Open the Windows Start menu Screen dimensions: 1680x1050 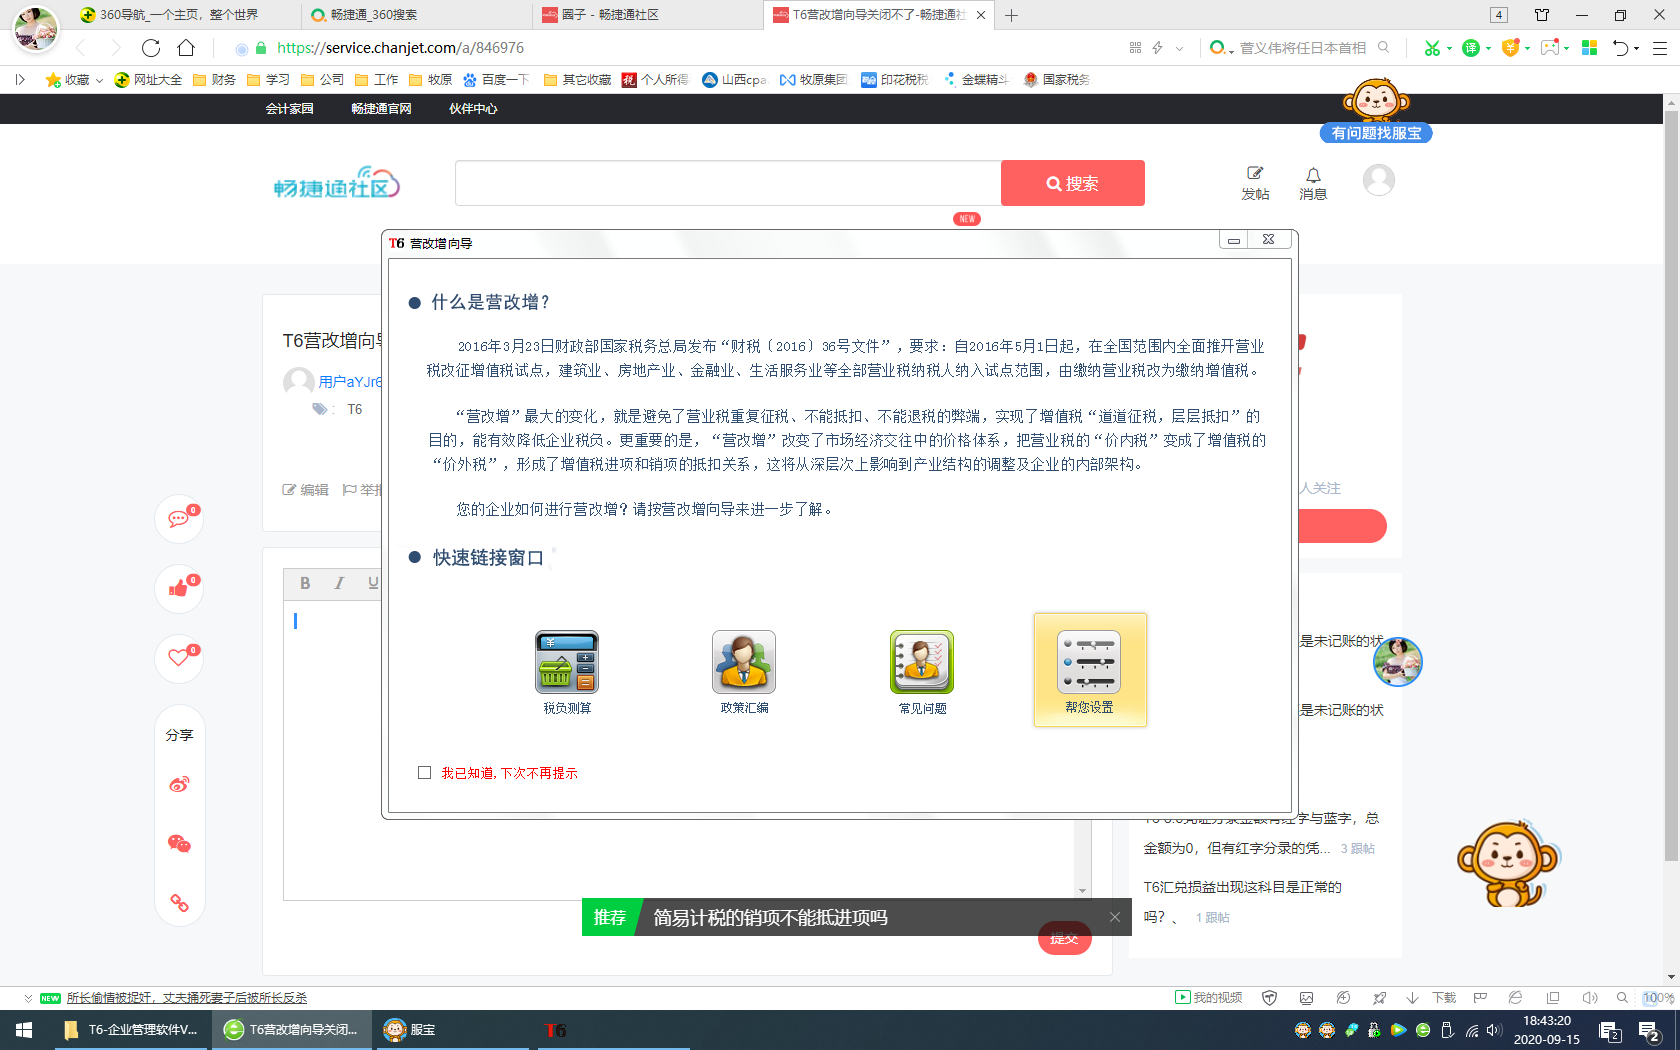(x=24, y=1030)
